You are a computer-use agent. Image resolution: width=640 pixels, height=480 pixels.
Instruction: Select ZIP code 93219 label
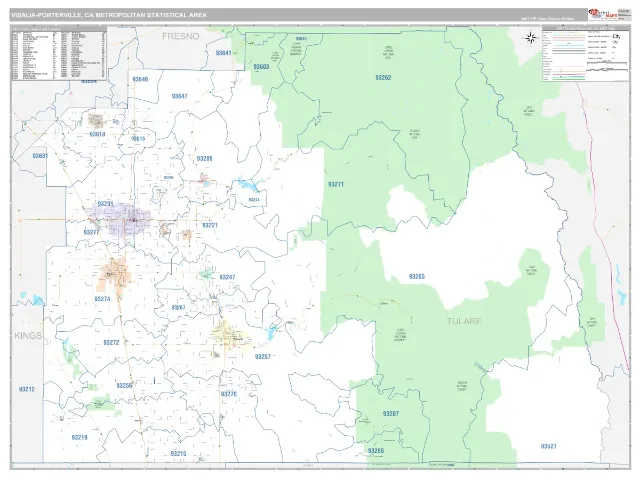pyautogui.click(x=79, y=438)
